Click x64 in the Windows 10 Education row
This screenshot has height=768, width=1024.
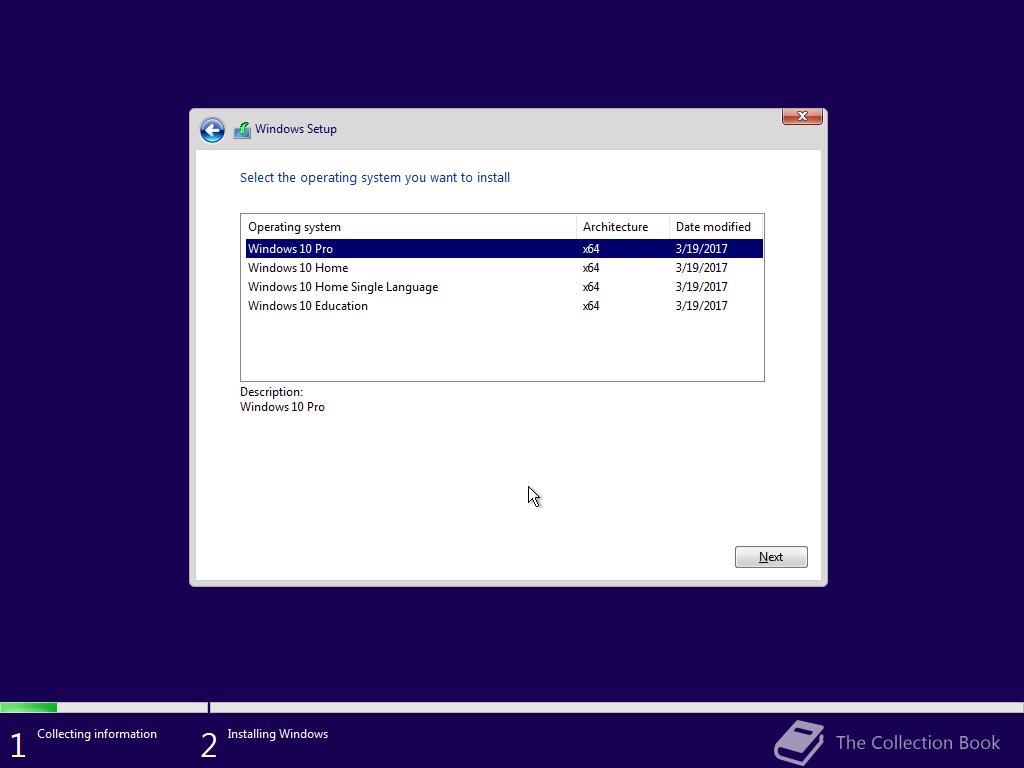[591, 306]
